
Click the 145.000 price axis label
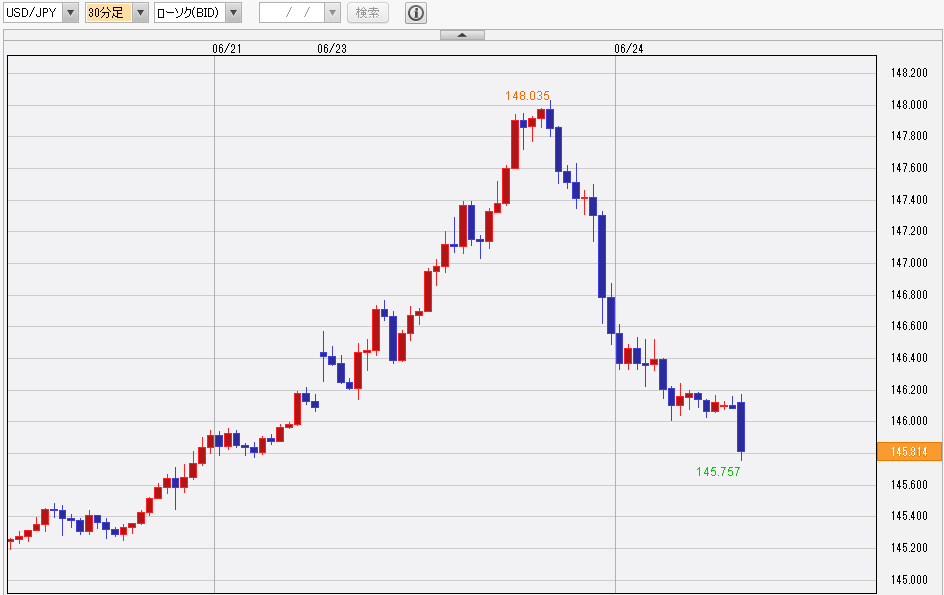(909, 580)
